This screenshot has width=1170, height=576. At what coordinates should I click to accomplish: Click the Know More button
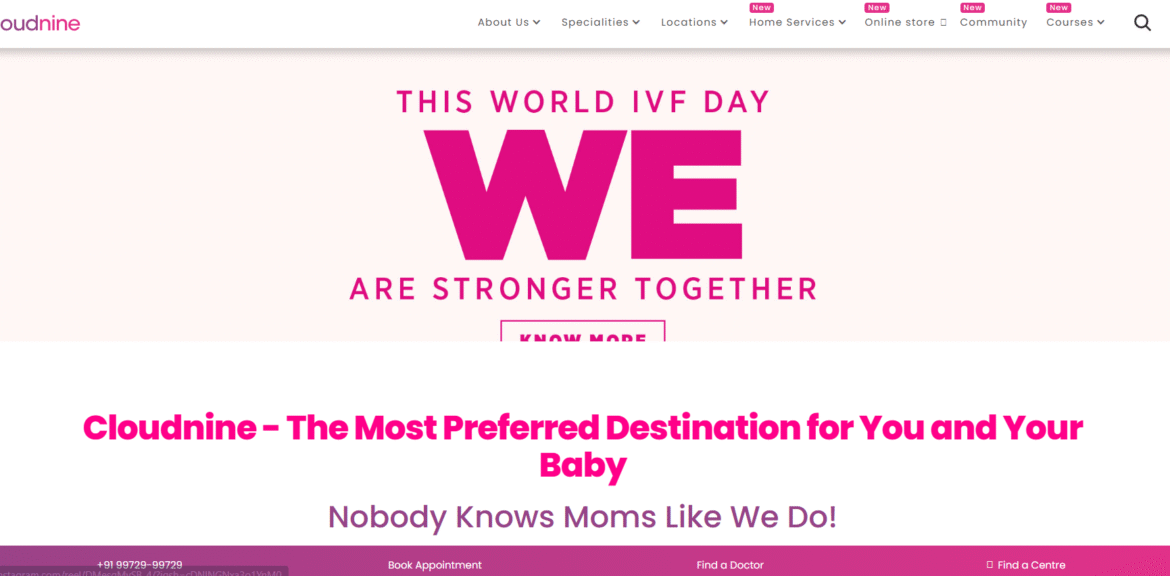(x=582, y=333)
